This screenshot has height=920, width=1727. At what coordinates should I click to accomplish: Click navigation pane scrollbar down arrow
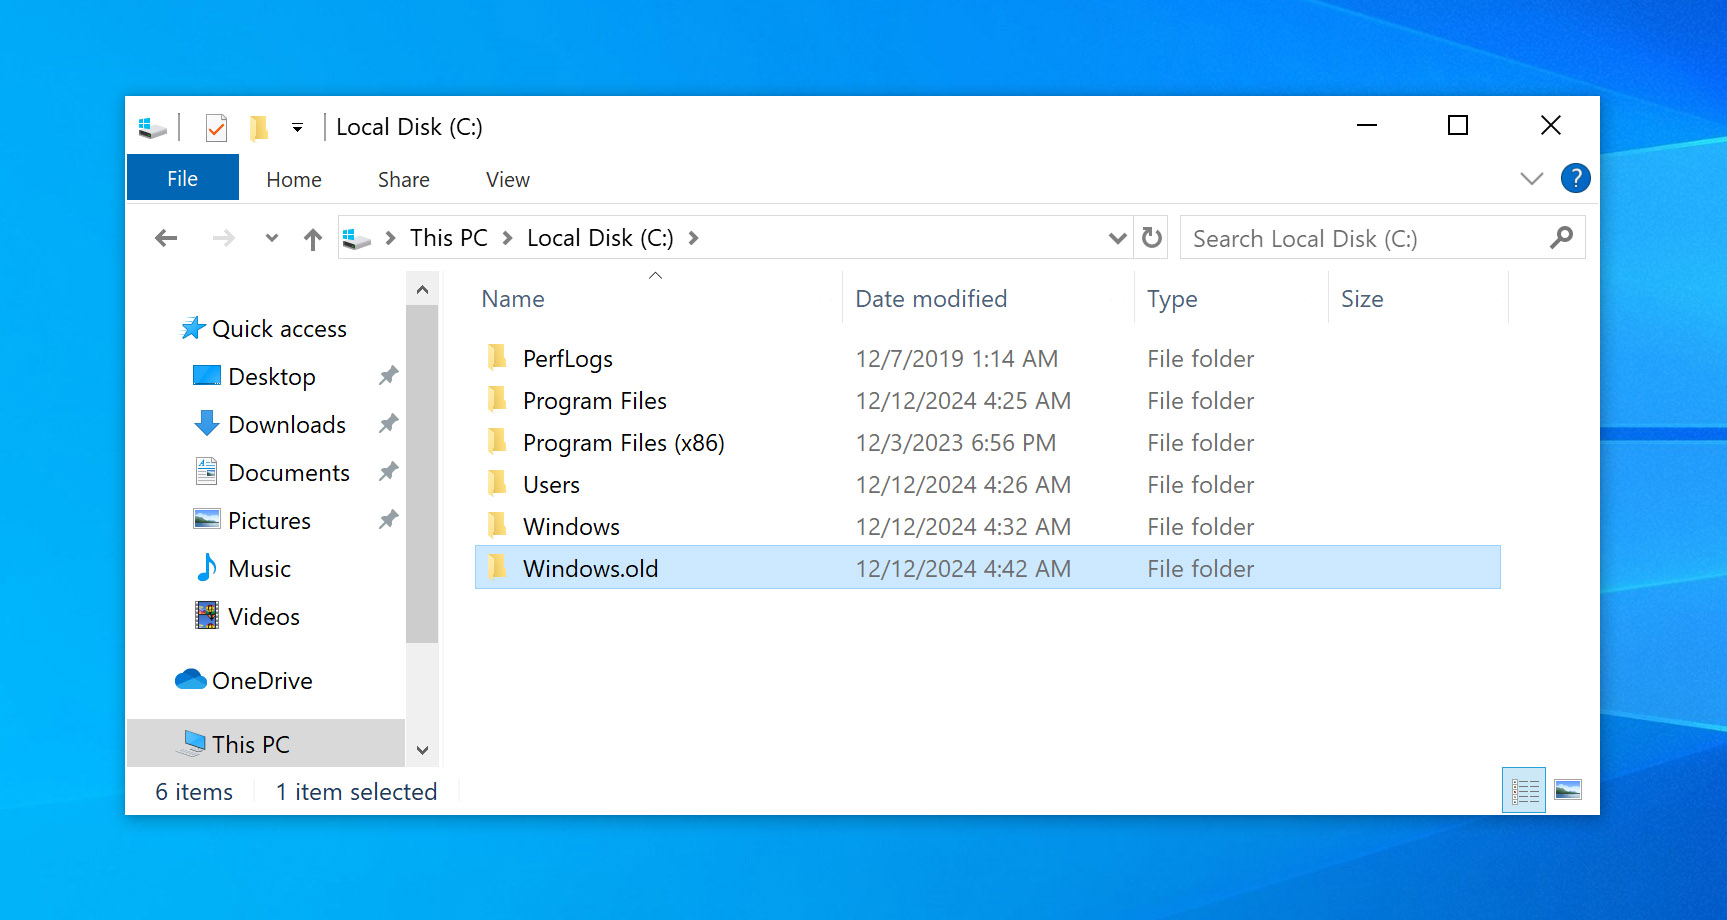pyautogui.click(x=422, y=750)
